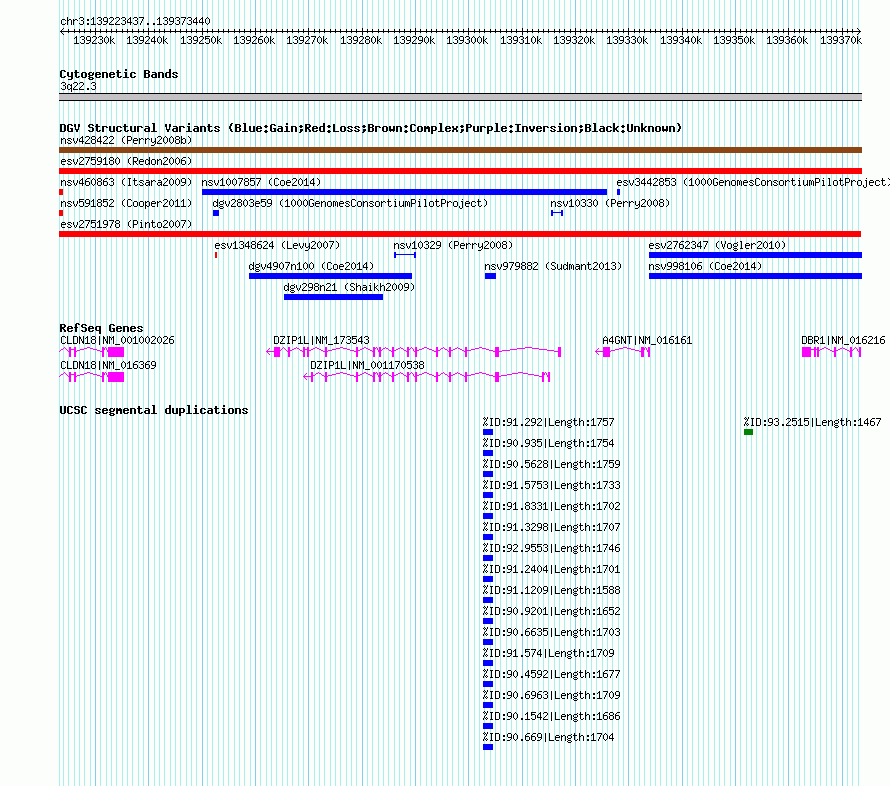
Task: Open the RefSeq Genes track title
Action: (102, 328)
